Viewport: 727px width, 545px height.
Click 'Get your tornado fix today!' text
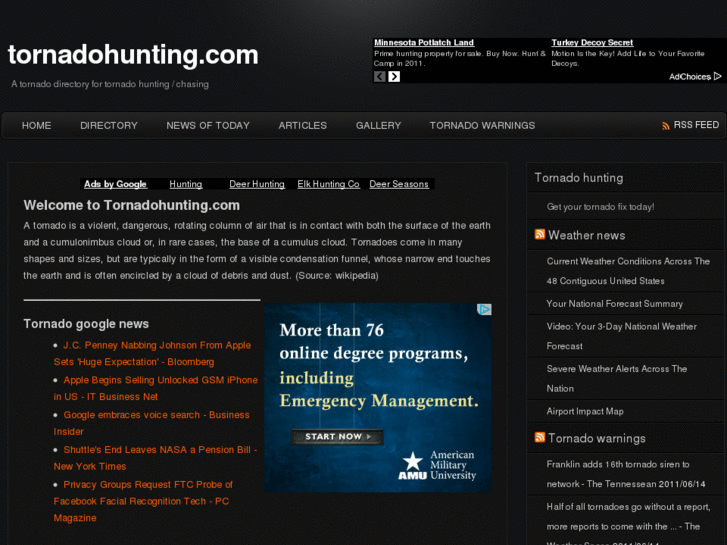point(600,207)
